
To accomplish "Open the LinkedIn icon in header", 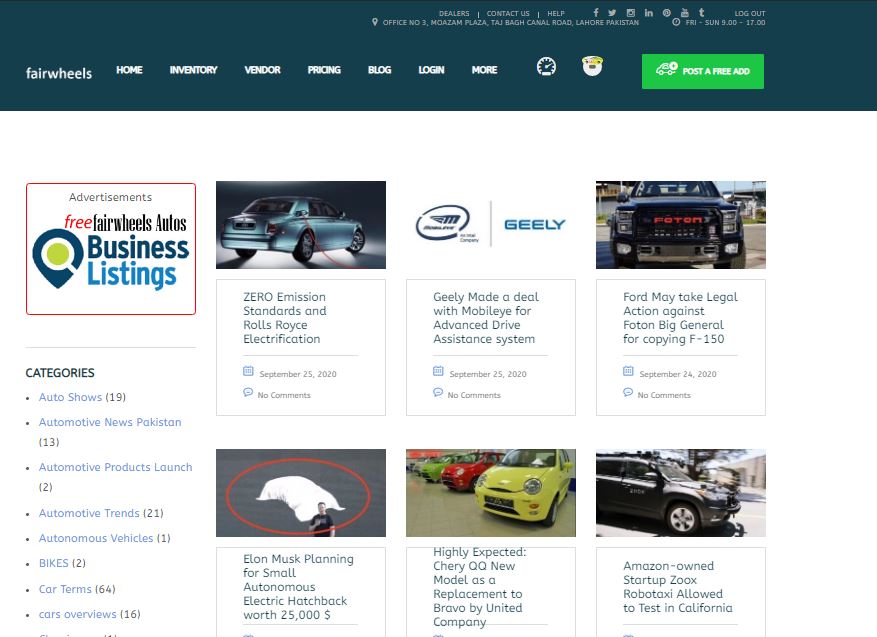I will [648, 12].
